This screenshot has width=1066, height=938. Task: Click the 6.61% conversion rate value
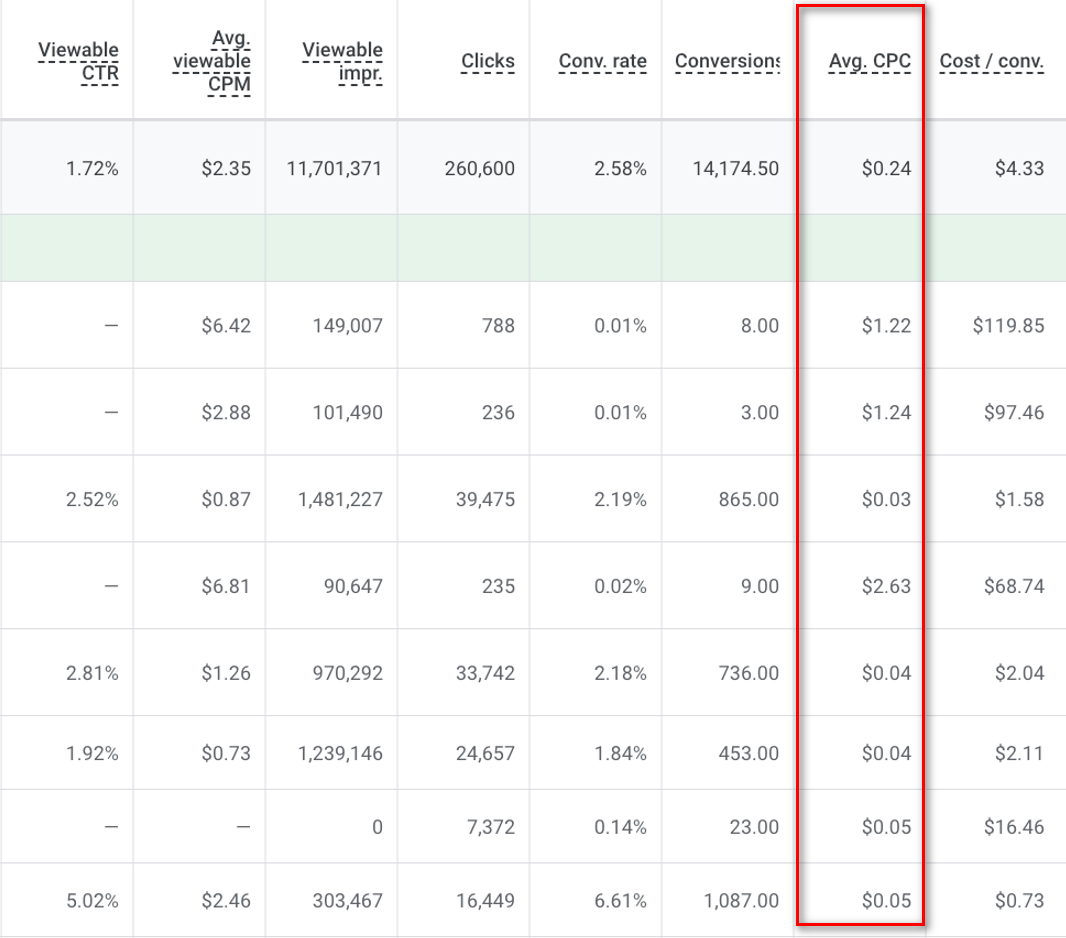(621, 899)
